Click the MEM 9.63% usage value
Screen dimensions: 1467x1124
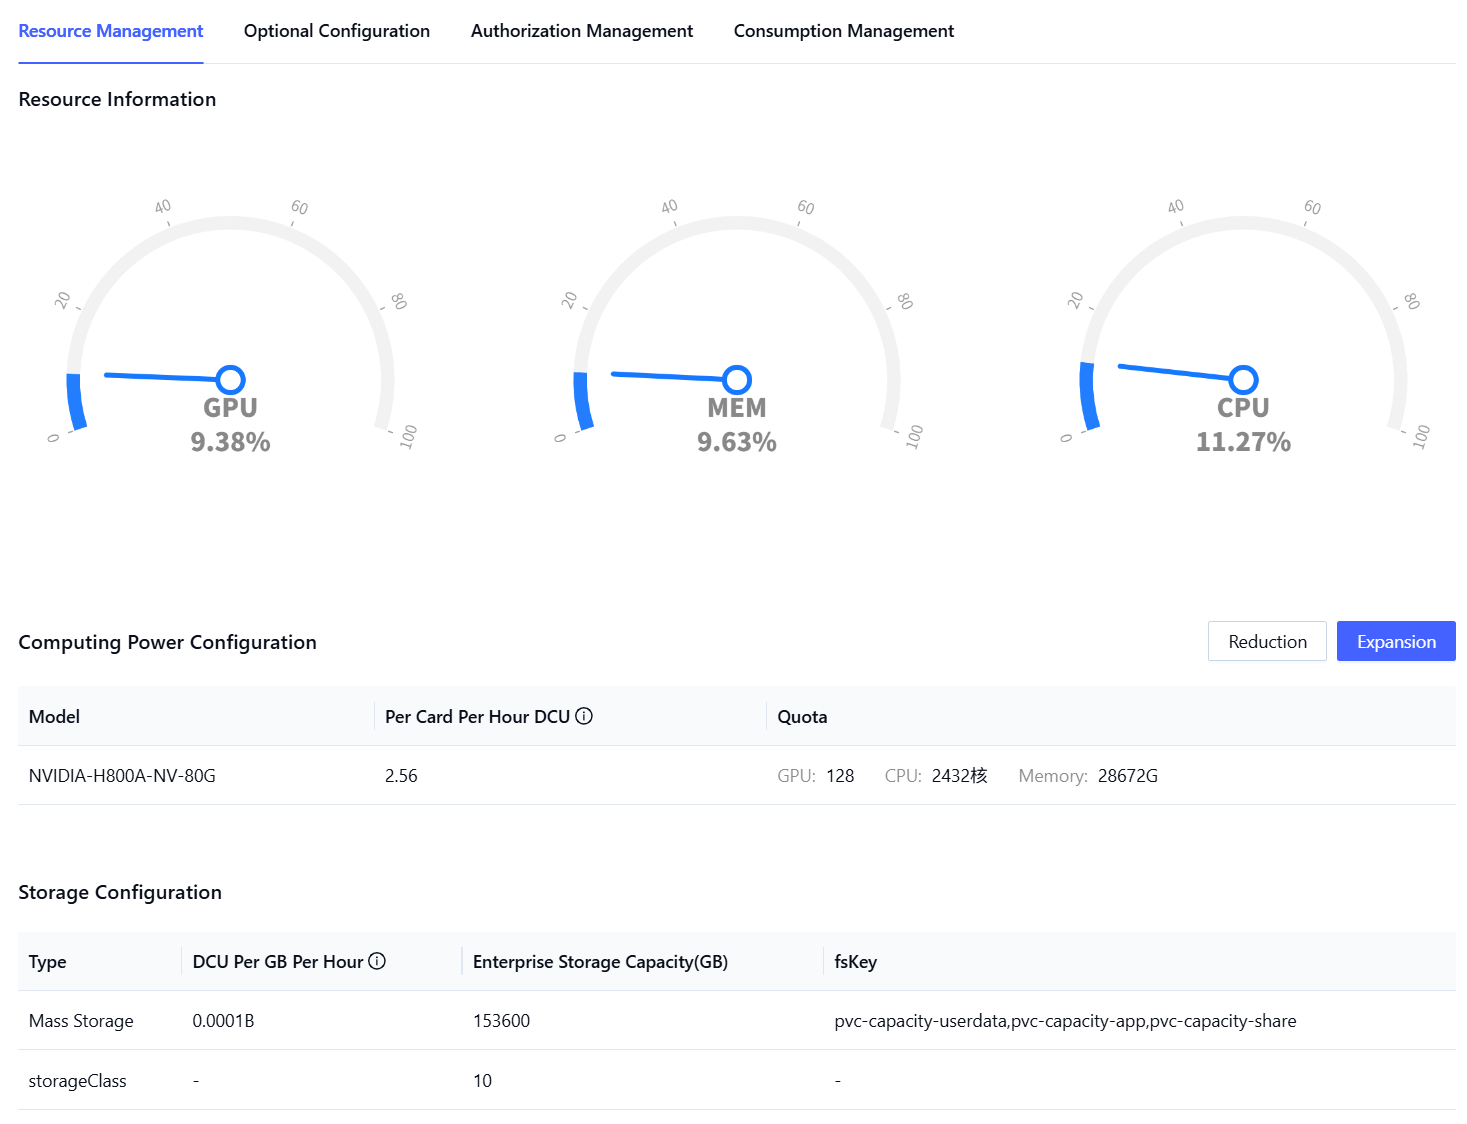tap(737, 442)
